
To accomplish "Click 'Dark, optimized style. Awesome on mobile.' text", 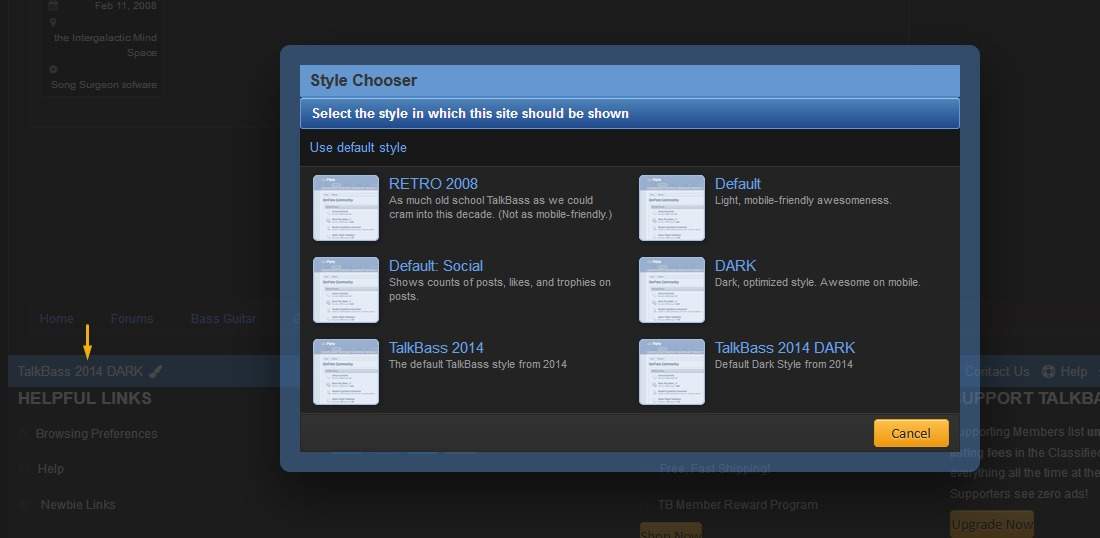I will [817, 282].
